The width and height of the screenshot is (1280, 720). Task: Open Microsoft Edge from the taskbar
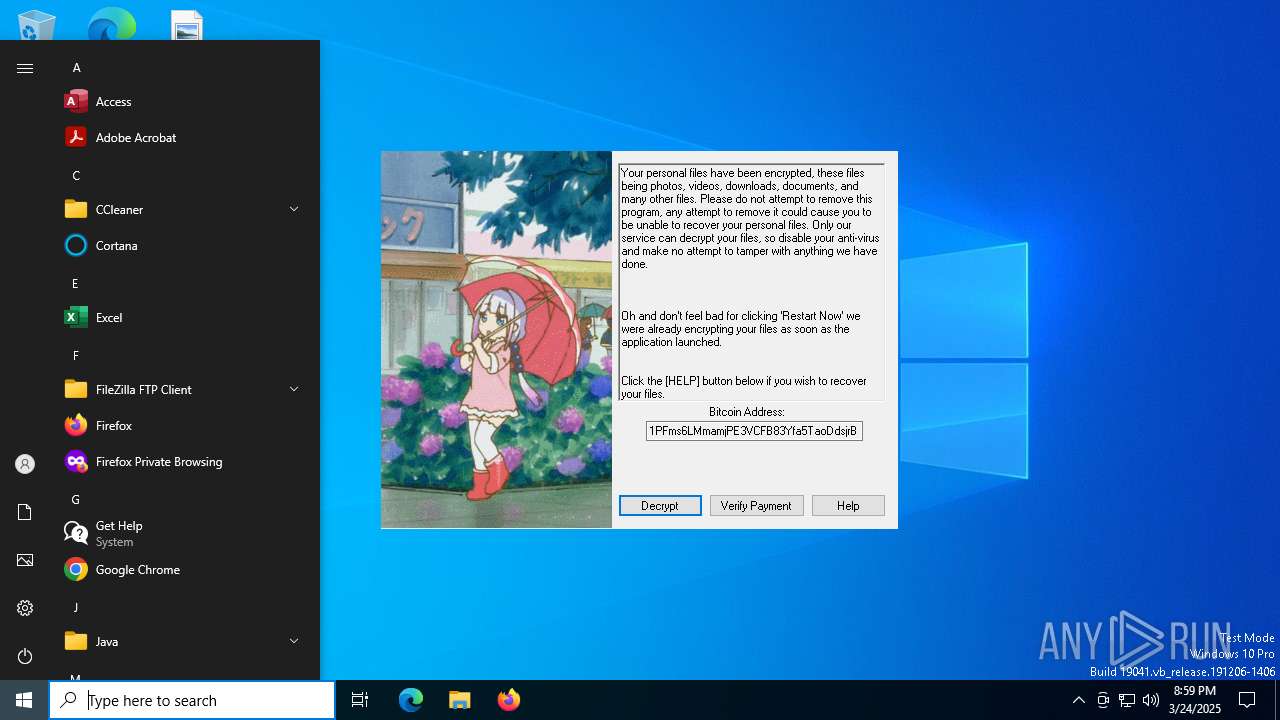click(411, 700)
